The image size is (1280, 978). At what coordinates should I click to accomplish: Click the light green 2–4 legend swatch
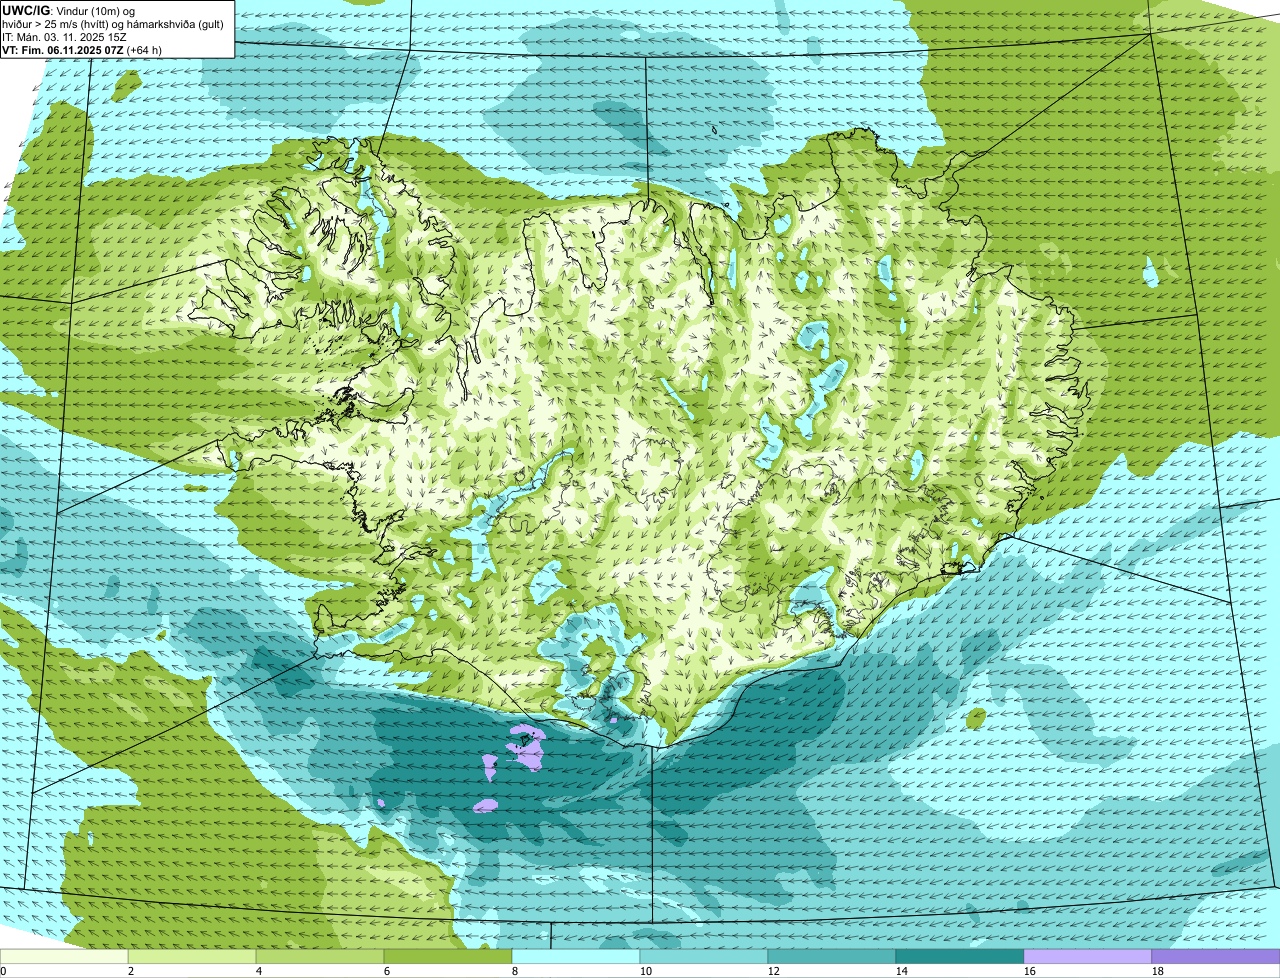[x=192, y=957]
